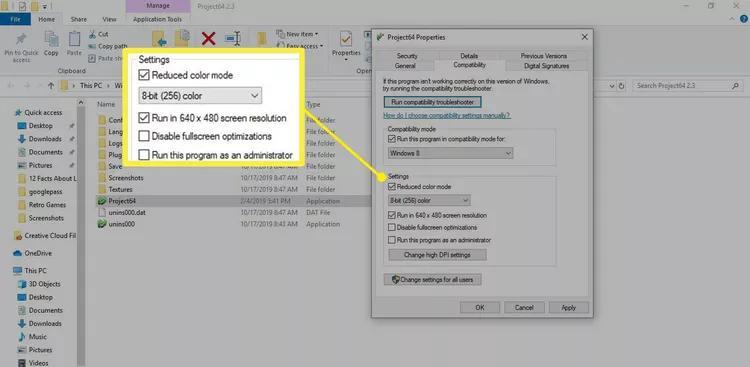This screenshot has width=750, height=367.
Task: Click the Name column header
Action: coord(106,104)
